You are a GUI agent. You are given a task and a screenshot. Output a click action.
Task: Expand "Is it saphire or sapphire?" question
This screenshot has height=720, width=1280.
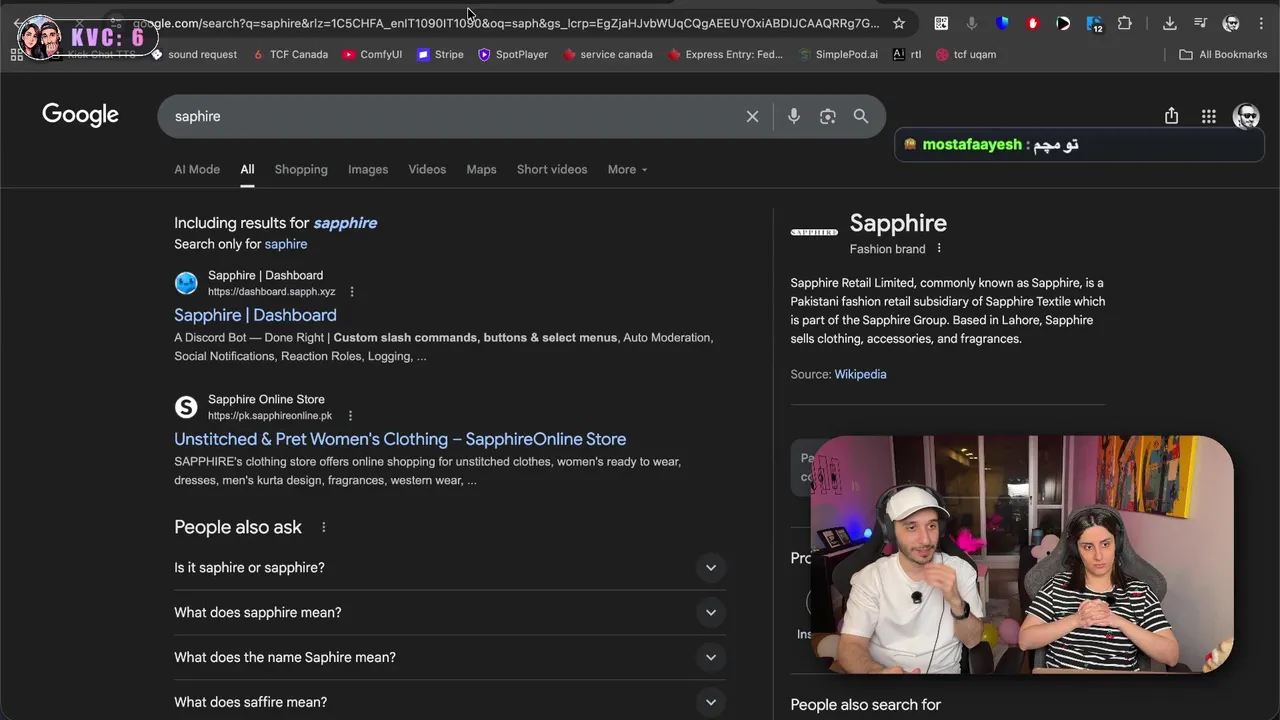(x=449, y=567)
